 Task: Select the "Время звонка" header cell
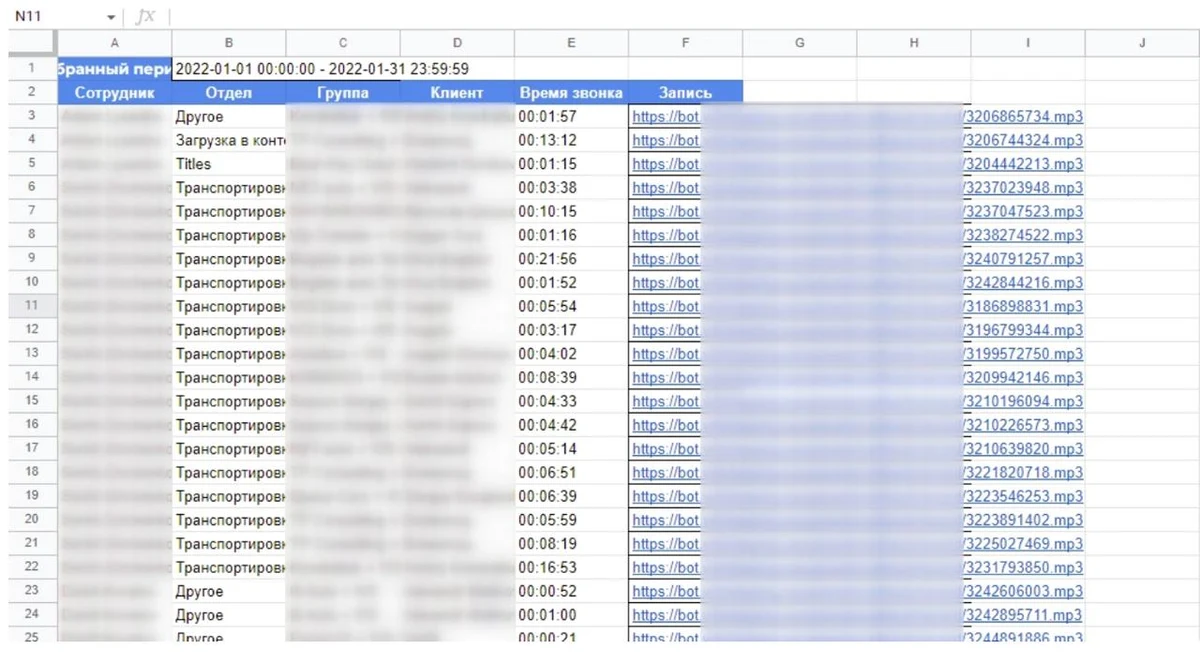point(571,93)
